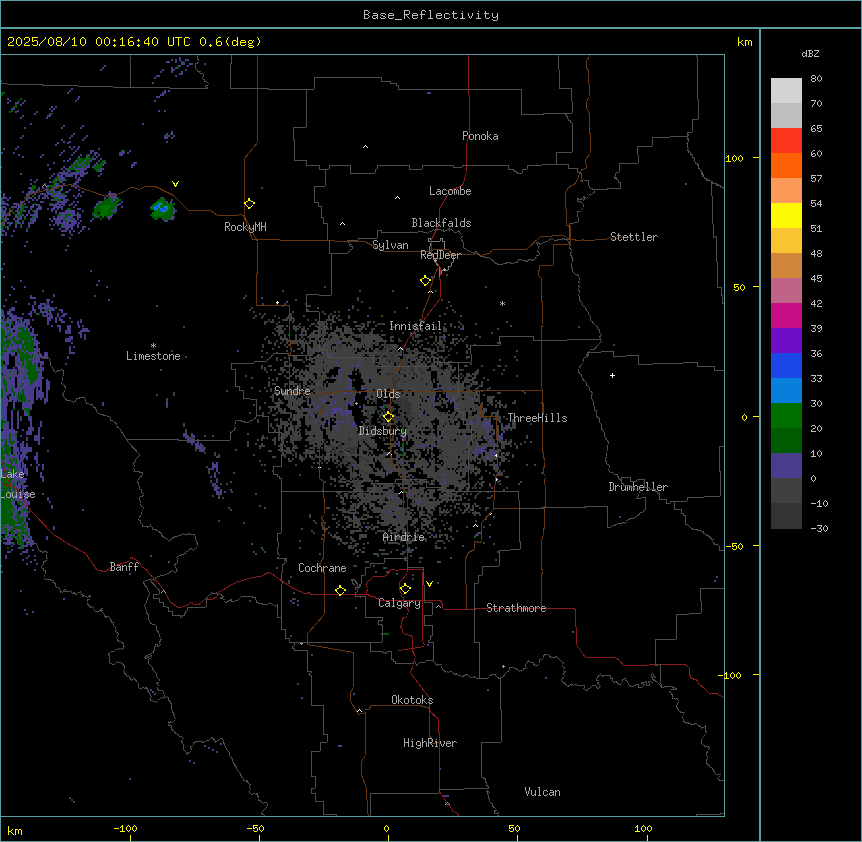Pick the red 60-65 dBZ legend color
Image resolution: width=862 pixels, height=842 pixels.
click(786, 141)
